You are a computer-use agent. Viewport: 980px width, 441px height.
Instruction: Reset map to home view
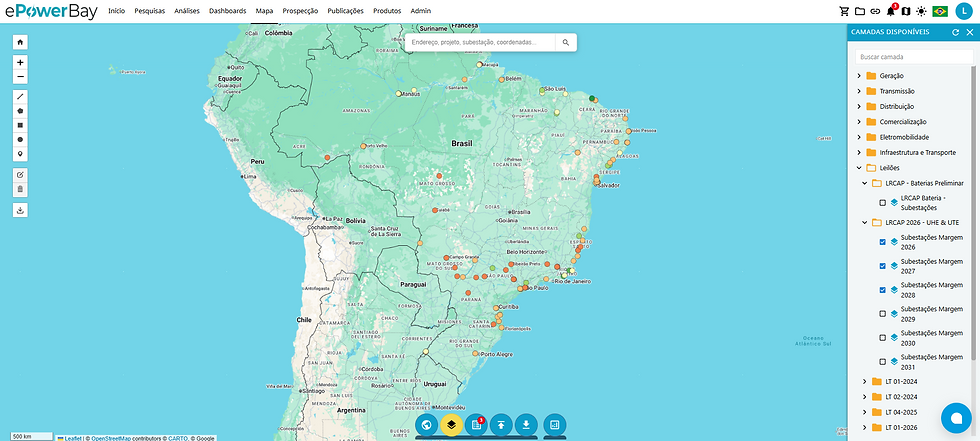point(20,42)
